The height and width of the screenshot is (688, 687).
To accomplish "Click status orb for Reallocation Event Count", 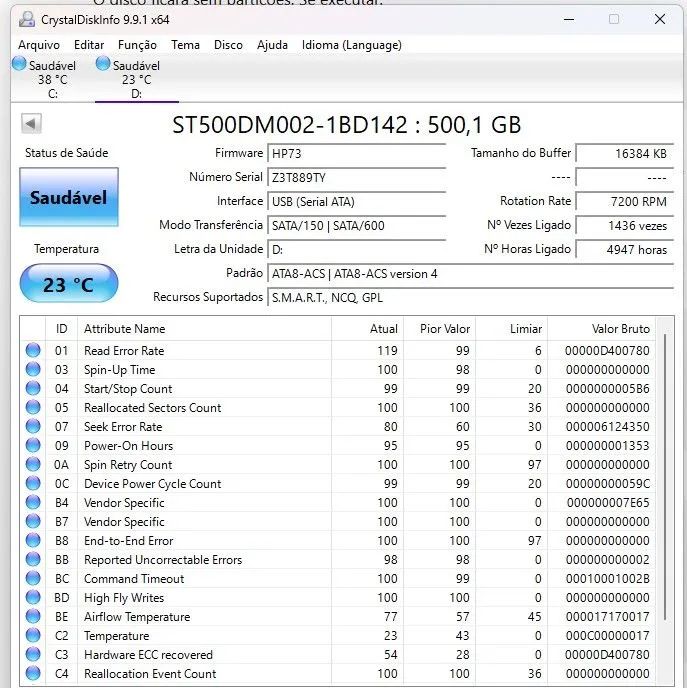I will (x=33, y=673).
